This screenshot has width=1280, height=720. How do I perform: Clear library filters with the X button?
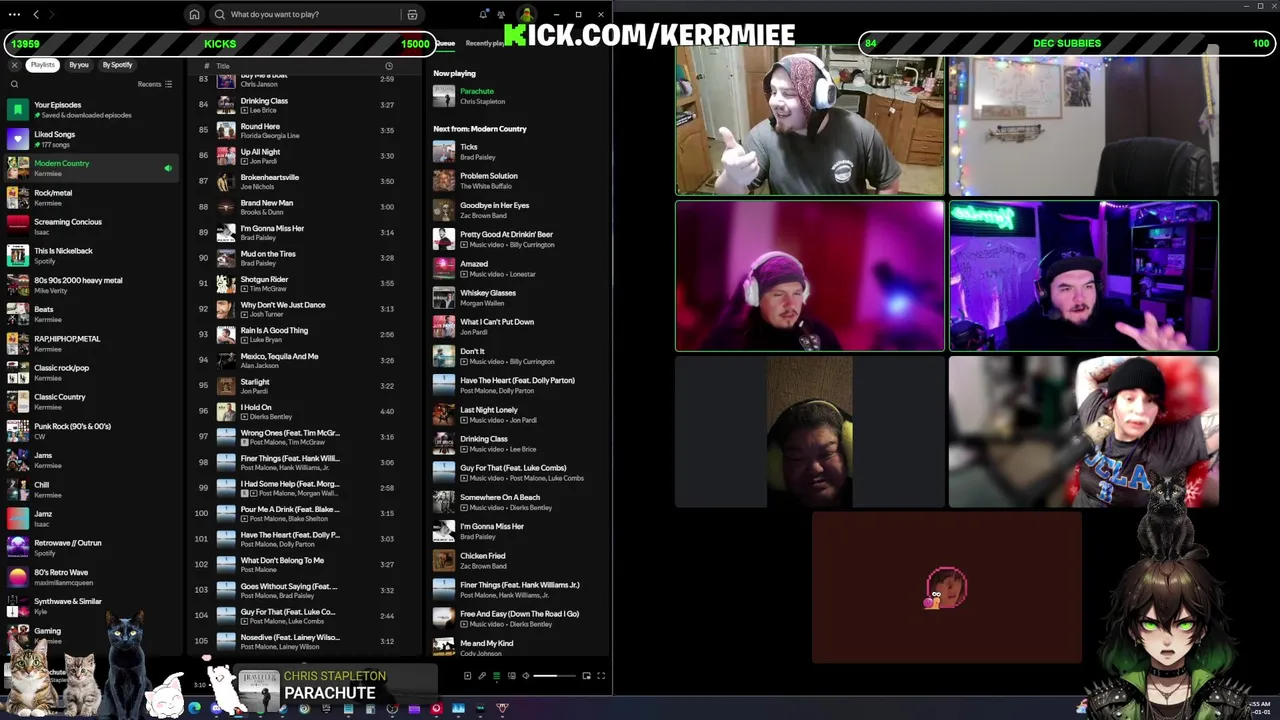14,65
